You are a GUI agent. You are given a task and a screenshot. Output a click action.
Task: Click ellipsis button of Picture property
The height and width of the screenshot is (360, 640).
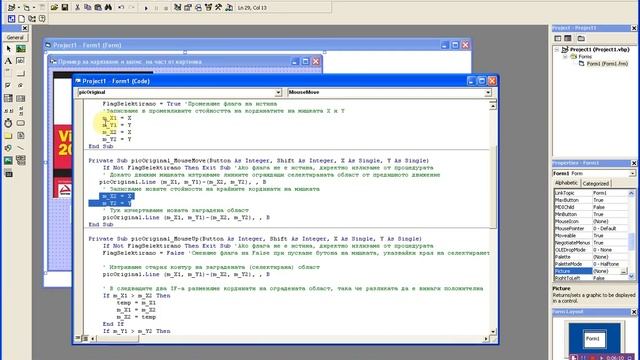(624, 271)
